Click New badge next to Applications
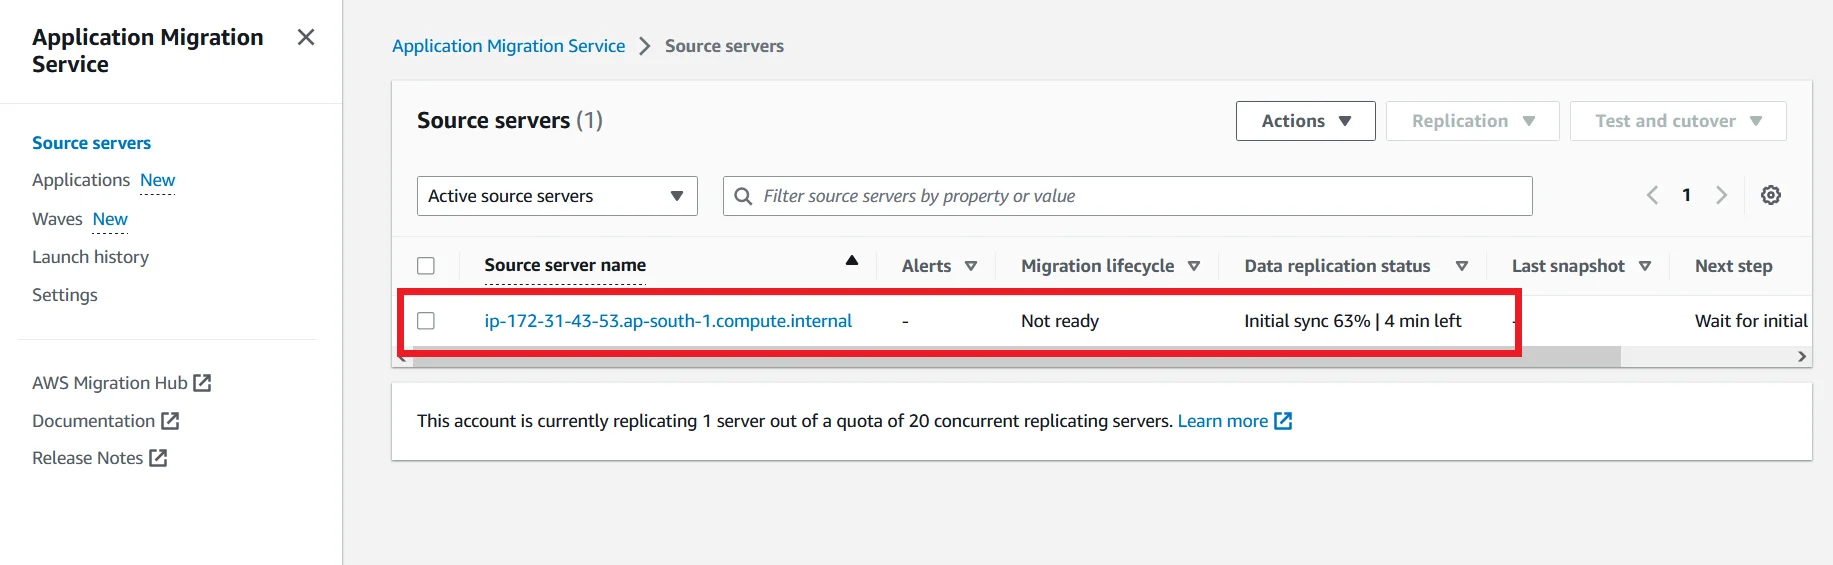Screen dimensions: 1833x565 click(x=158, y=180)
